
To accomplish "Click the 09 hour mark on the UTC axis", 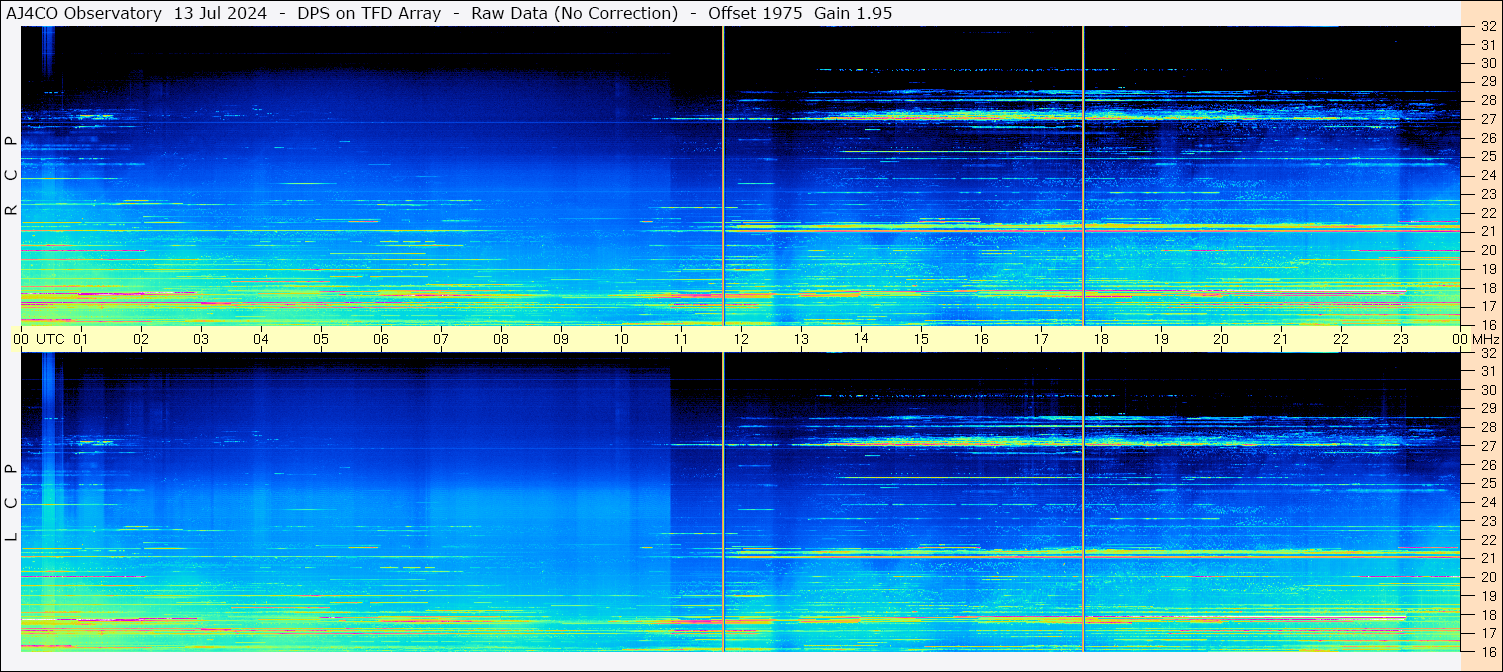I will click(561, 339).
